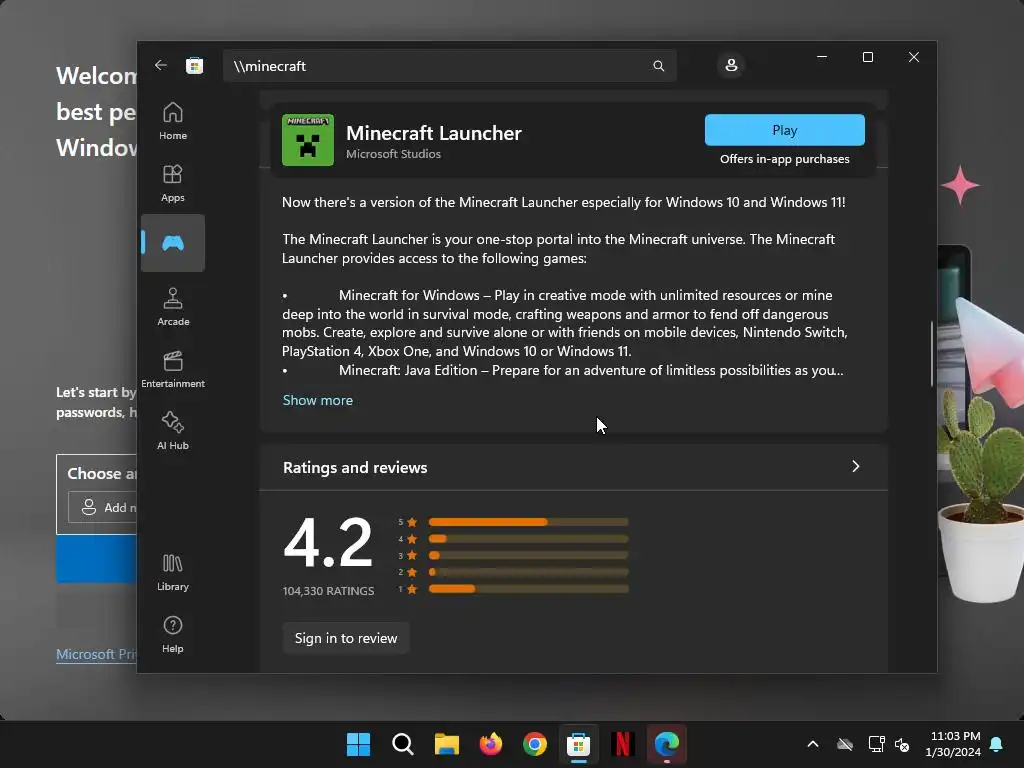The image size is (1024, 768).
Task: Expand Ratings and reviews with the chevron
Action: pos(856,466)
